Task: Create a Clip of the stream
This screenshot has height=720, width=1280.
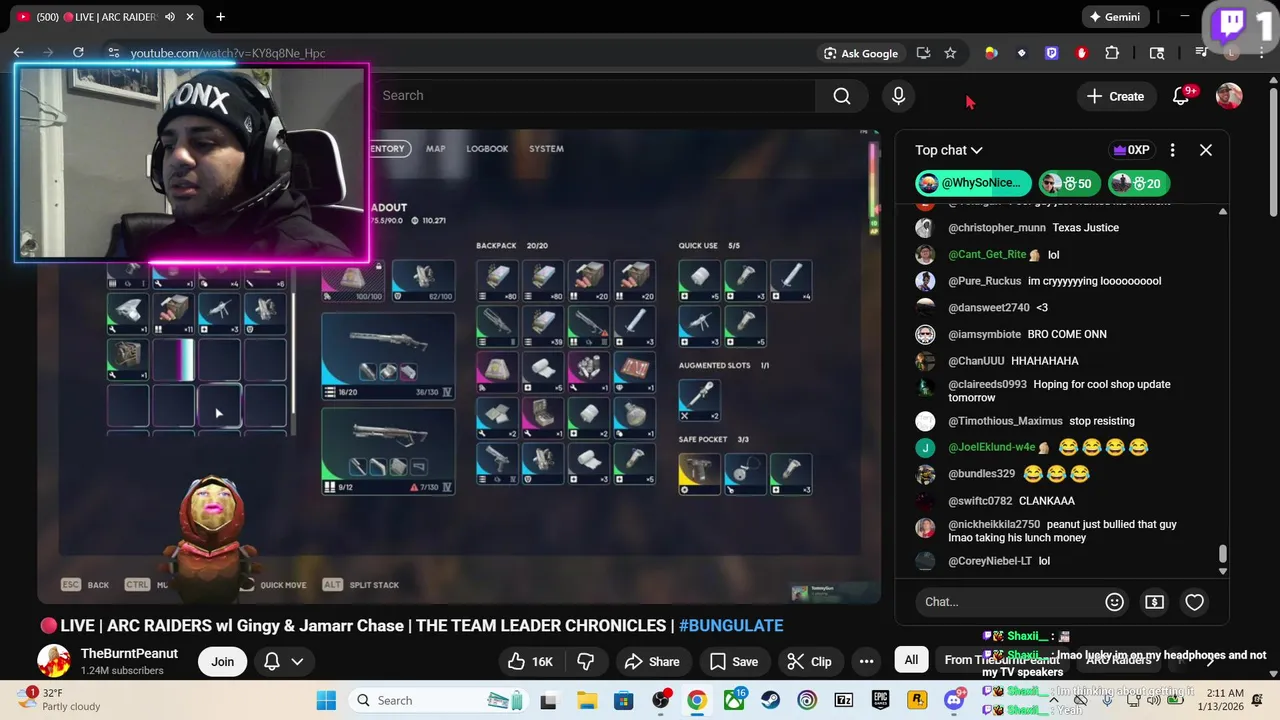Action: [x=809, y=661]
